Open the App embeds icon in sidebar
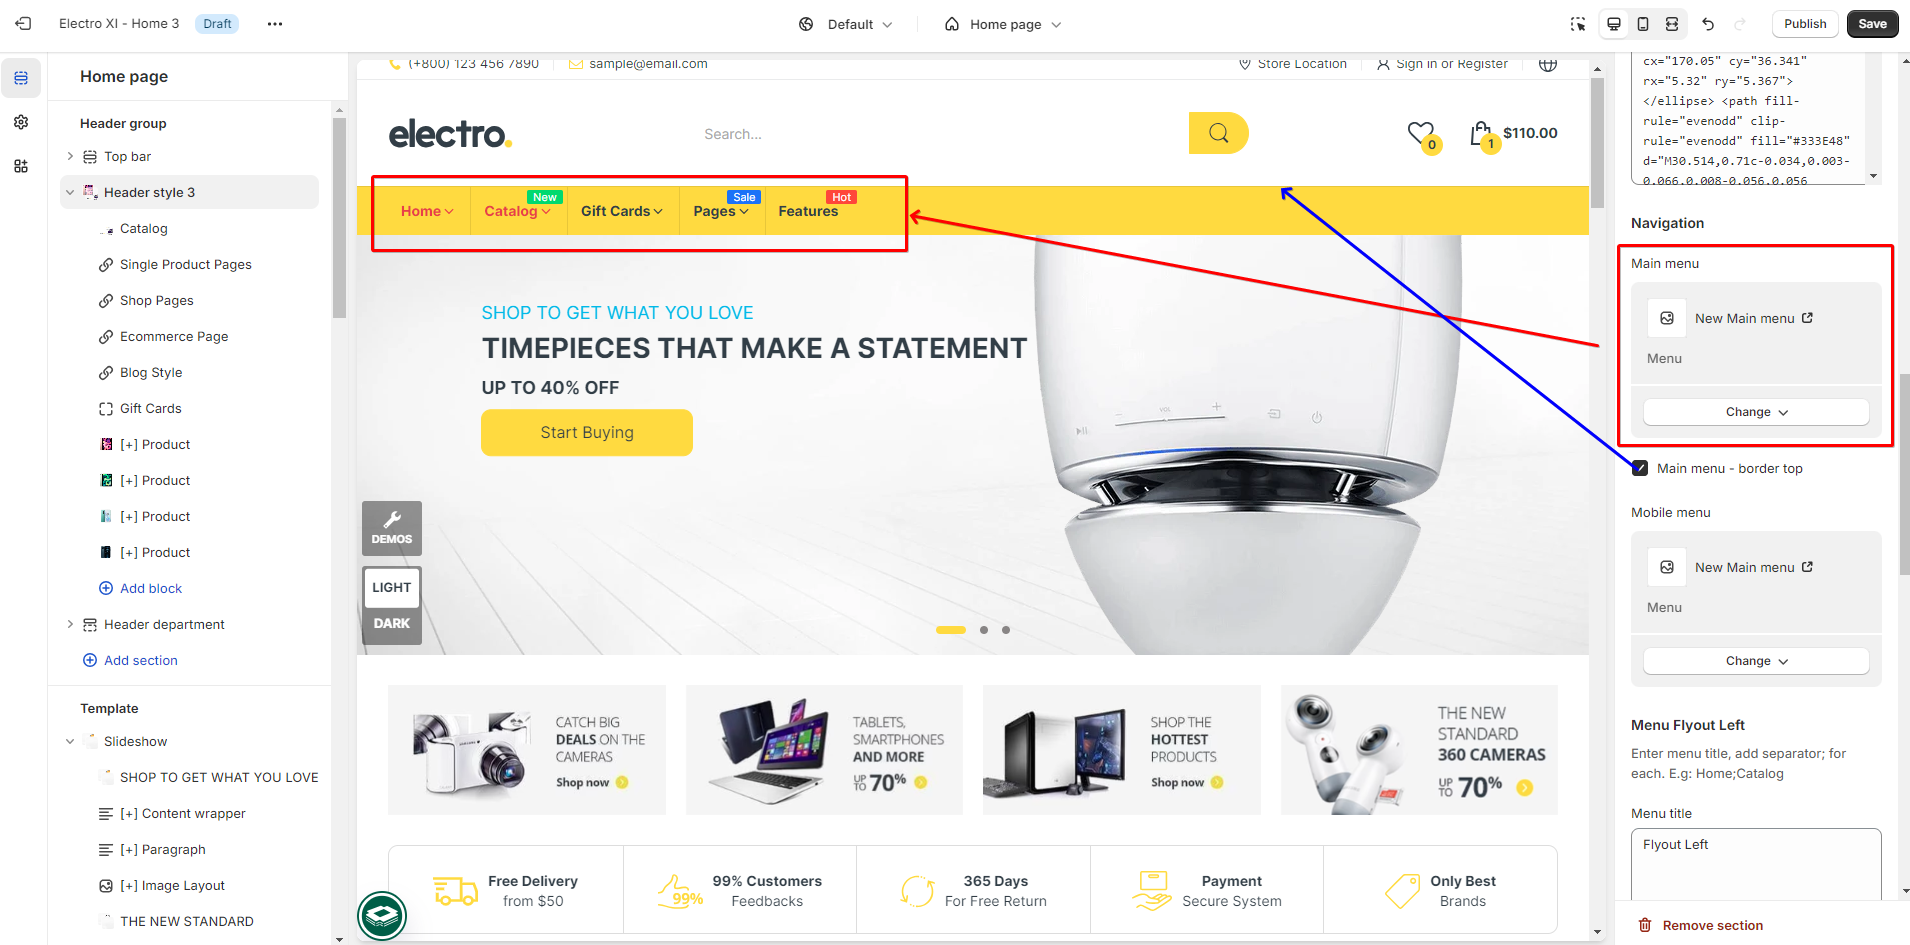Viewport: 1910px width, 945px height. (x=21, y=166)
